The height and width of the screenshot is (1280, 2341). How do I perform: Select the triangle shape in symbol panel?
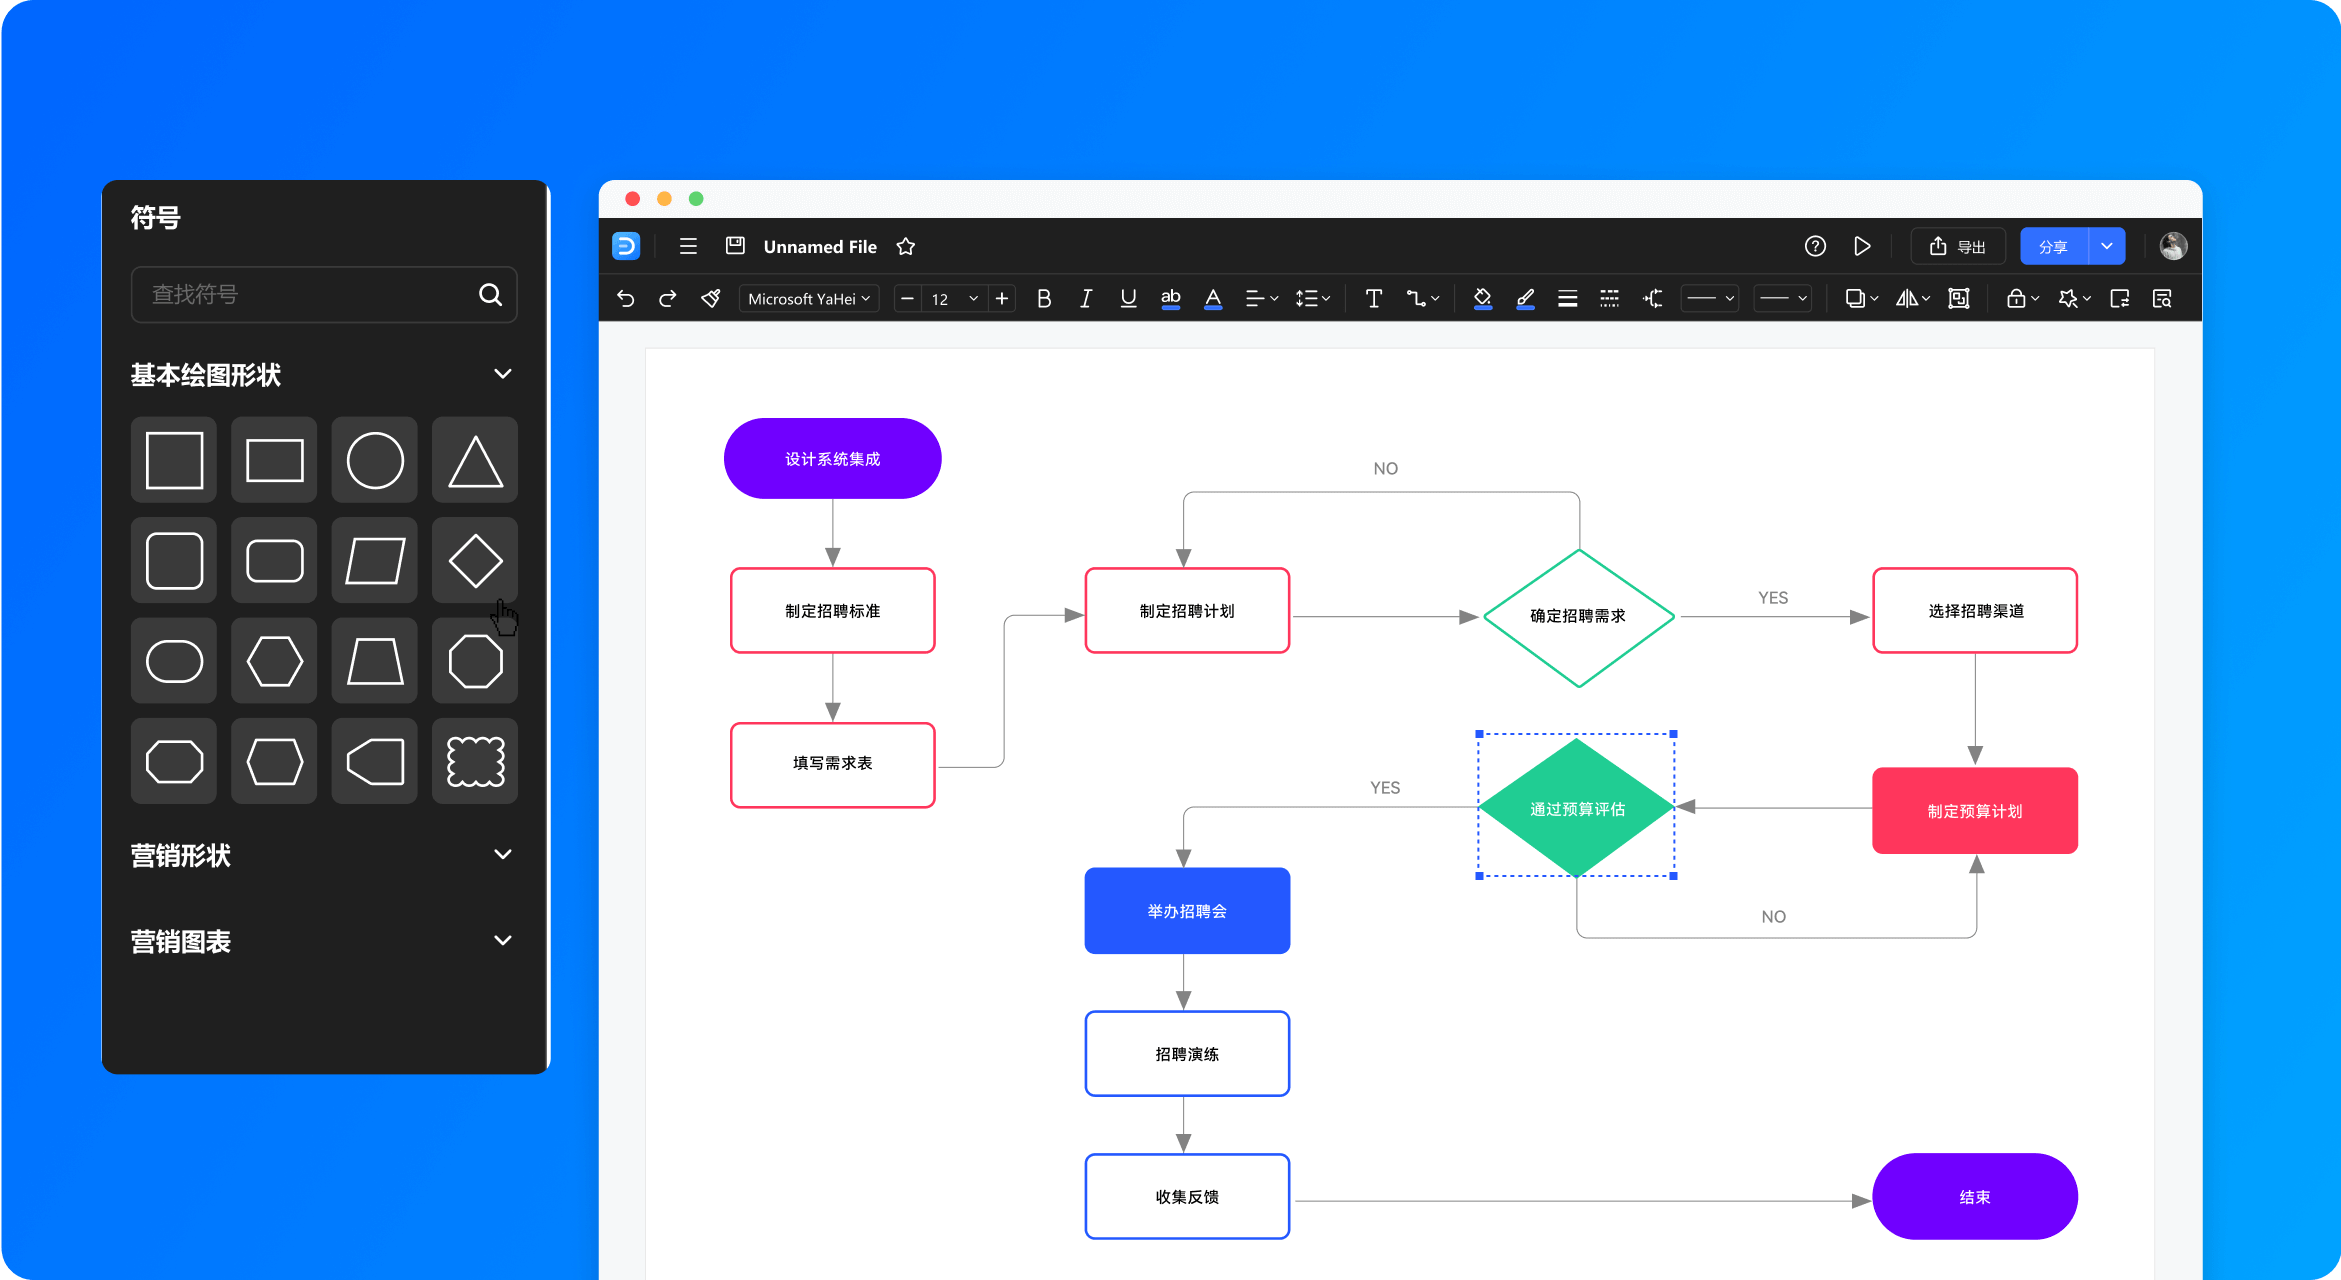(475, 460)
